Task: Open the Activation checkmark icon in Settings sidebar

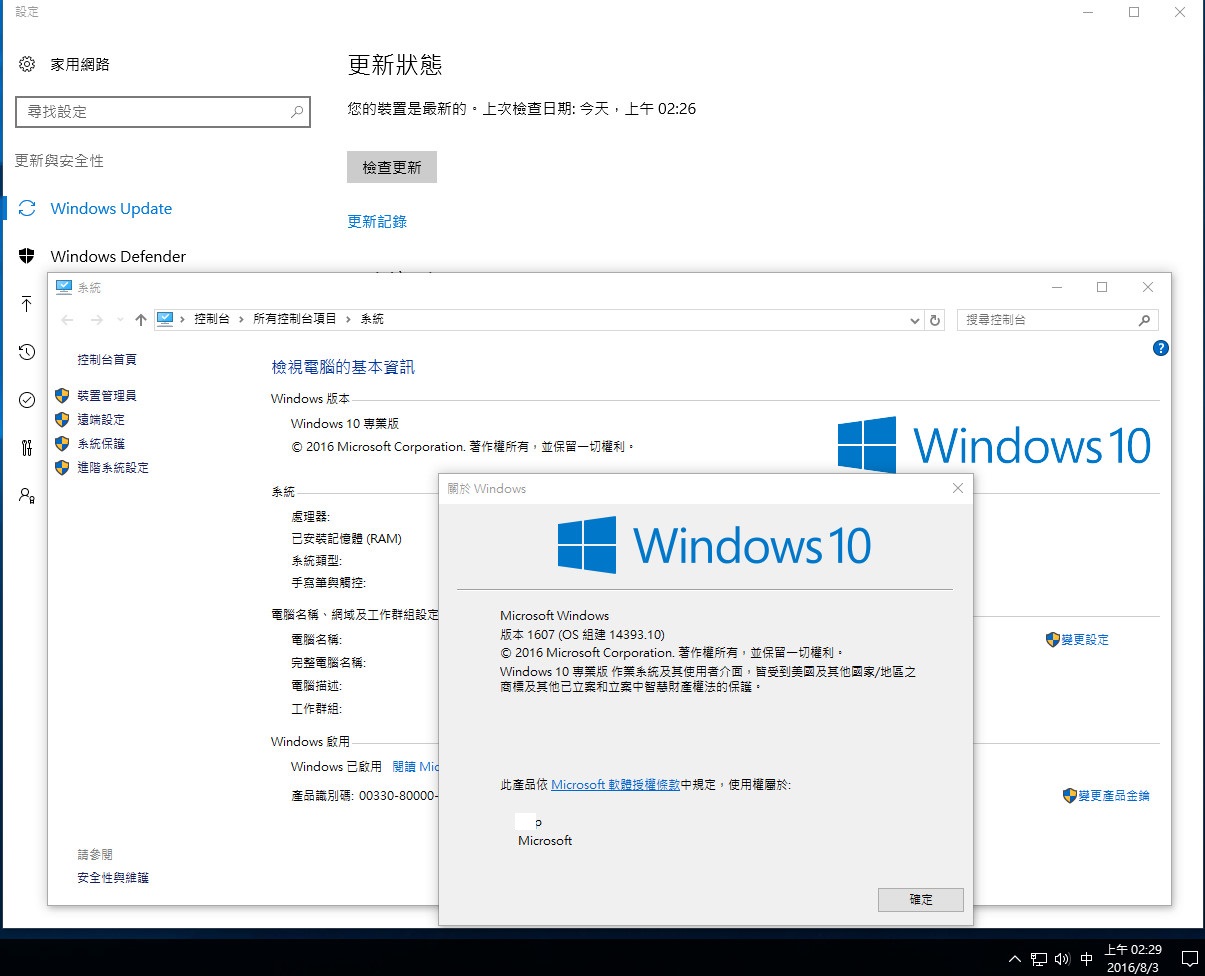Action: 27,400
